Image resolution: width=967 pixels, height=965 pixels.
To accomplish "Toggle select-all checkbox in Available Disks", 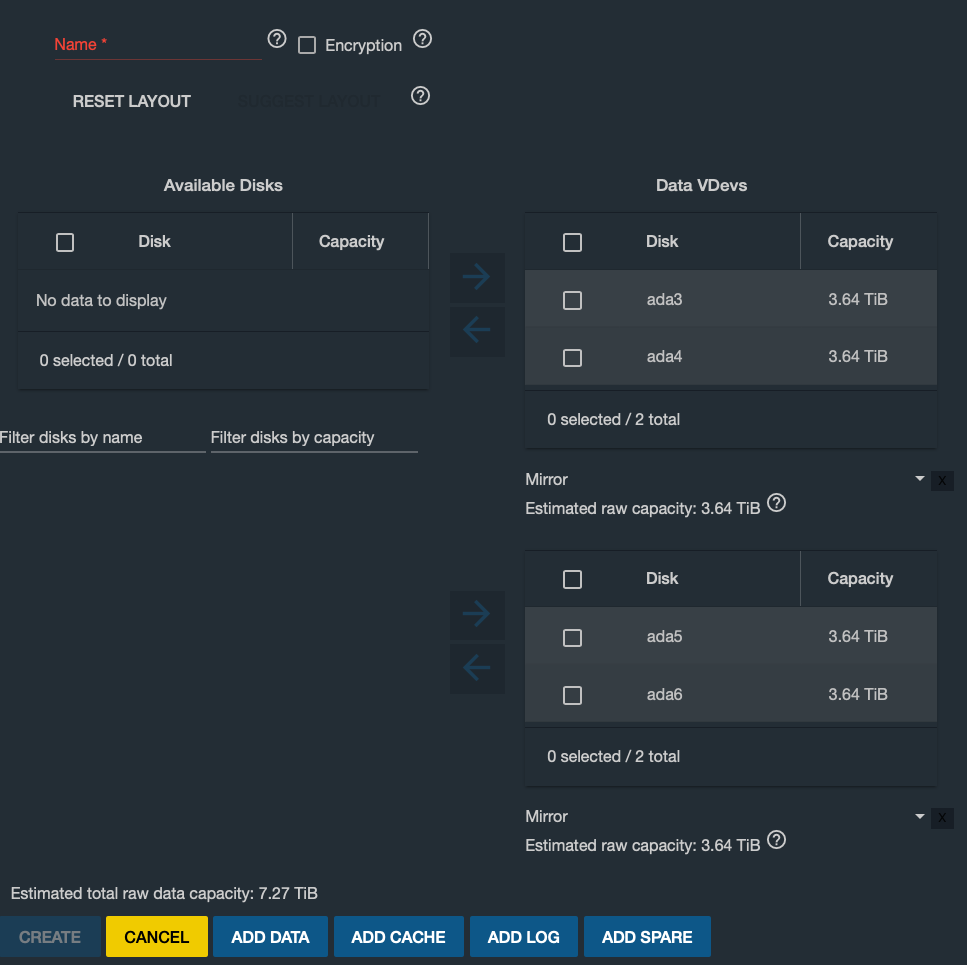I will (x=65, y=242).
